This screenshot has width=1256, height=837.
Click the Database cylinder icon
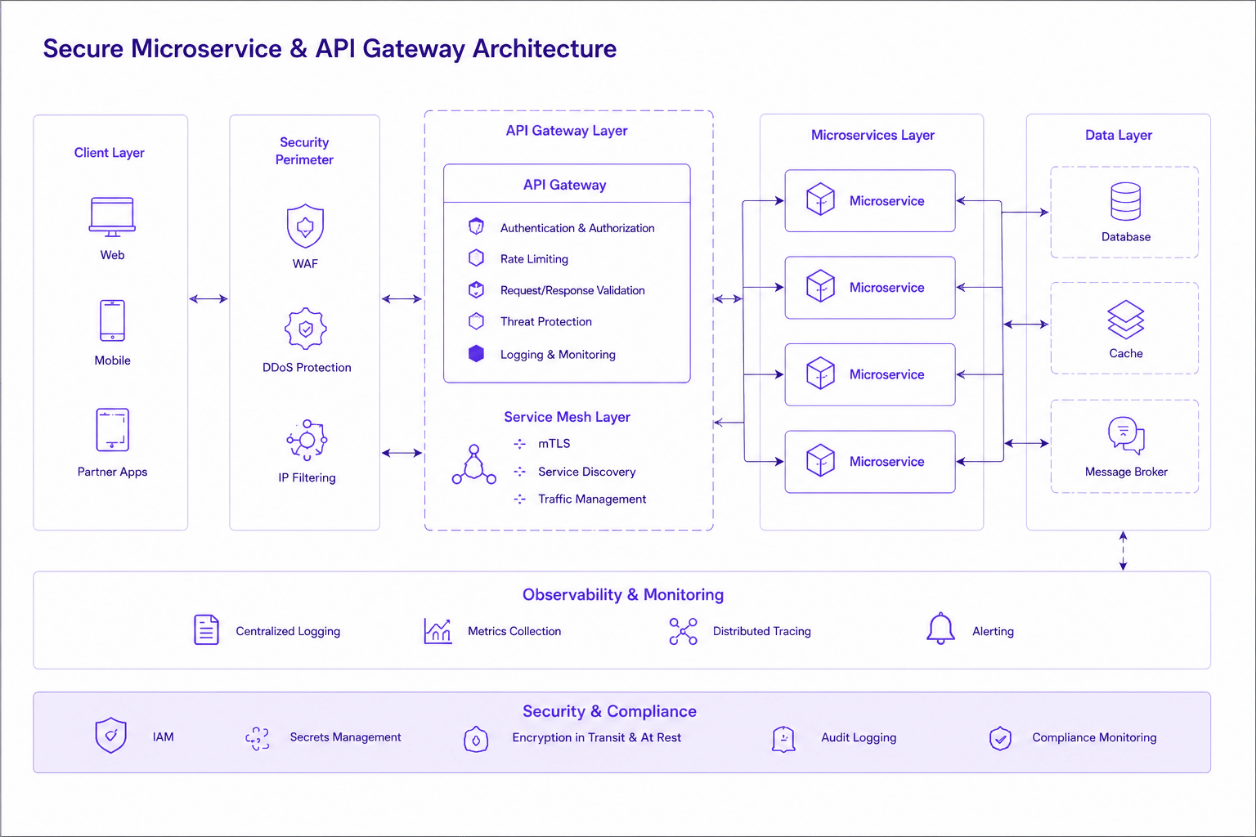pyautogui.click(x=1125, y=202)
